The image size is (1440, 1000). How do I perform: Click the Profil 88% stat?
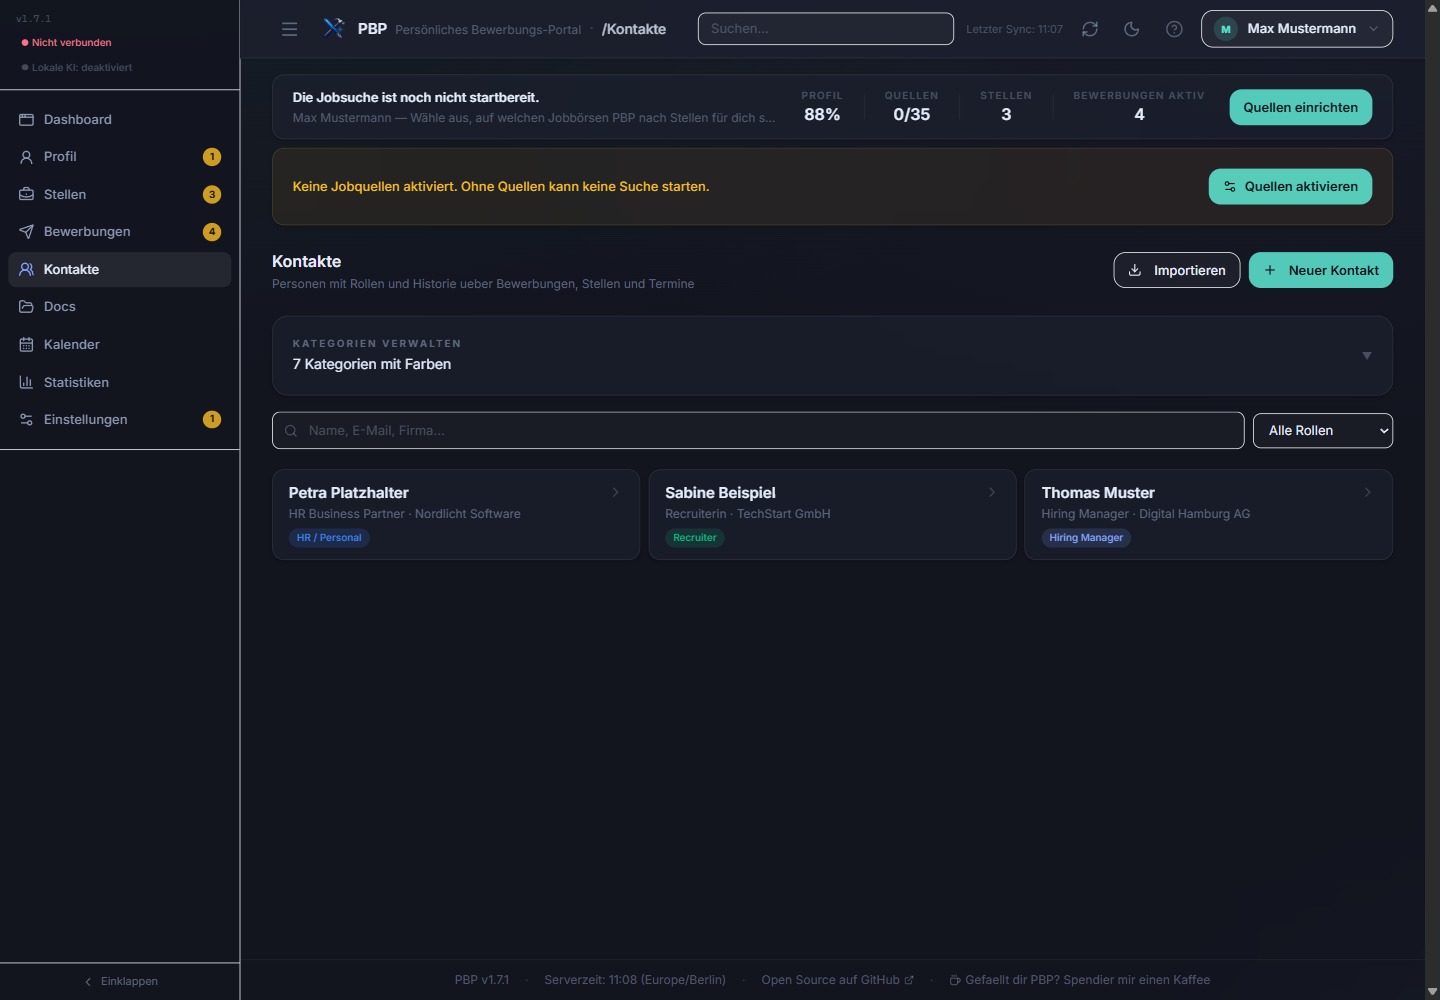coord(822,106)
